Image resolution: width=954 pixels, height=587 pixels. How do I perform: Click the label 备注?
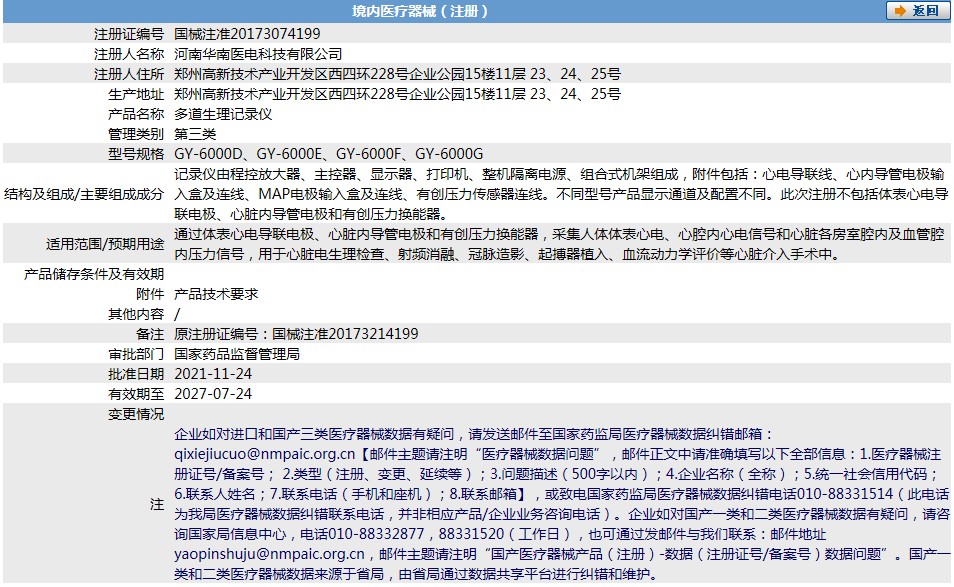(x=150, y=335)
